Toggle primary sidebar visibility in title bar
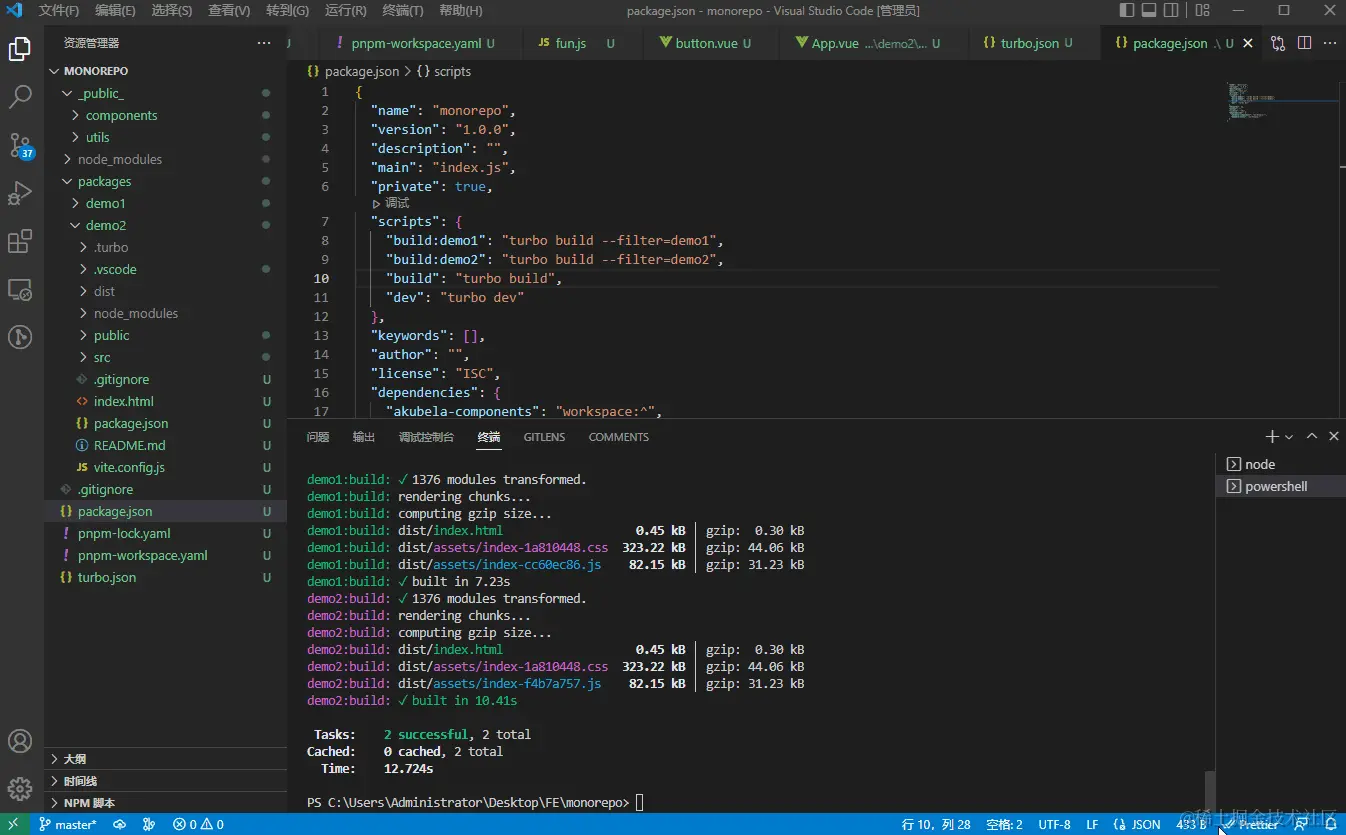The image size is (1346, 835). [x=1127, y=11]
